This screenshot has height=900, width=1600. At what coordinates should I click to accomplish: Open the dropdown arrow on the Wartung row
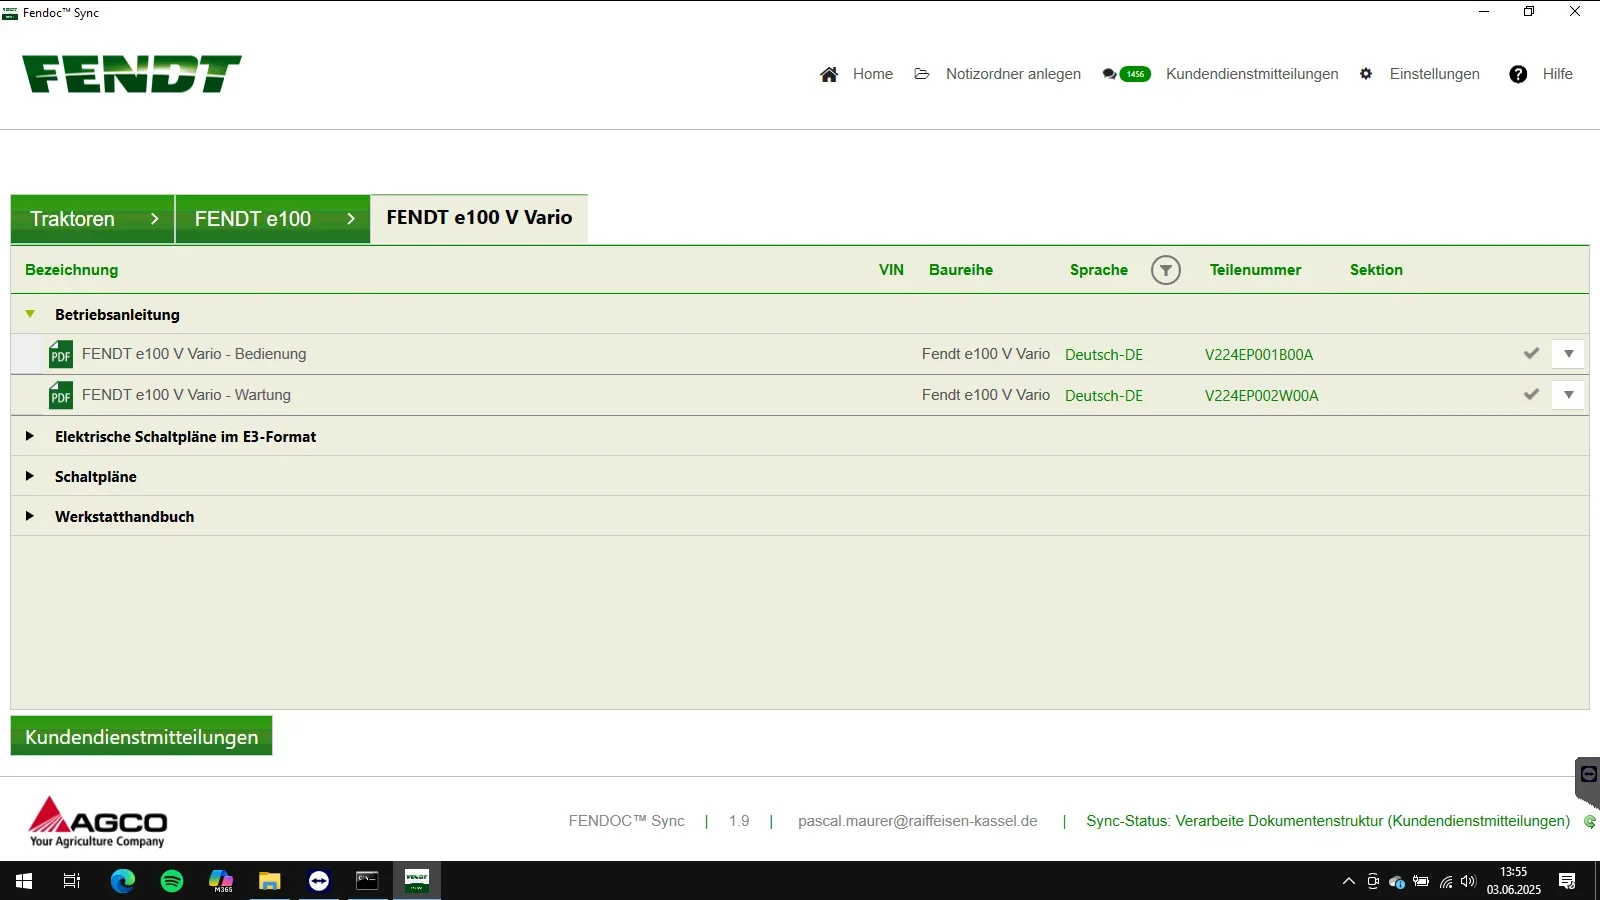tap(1568, 395)
